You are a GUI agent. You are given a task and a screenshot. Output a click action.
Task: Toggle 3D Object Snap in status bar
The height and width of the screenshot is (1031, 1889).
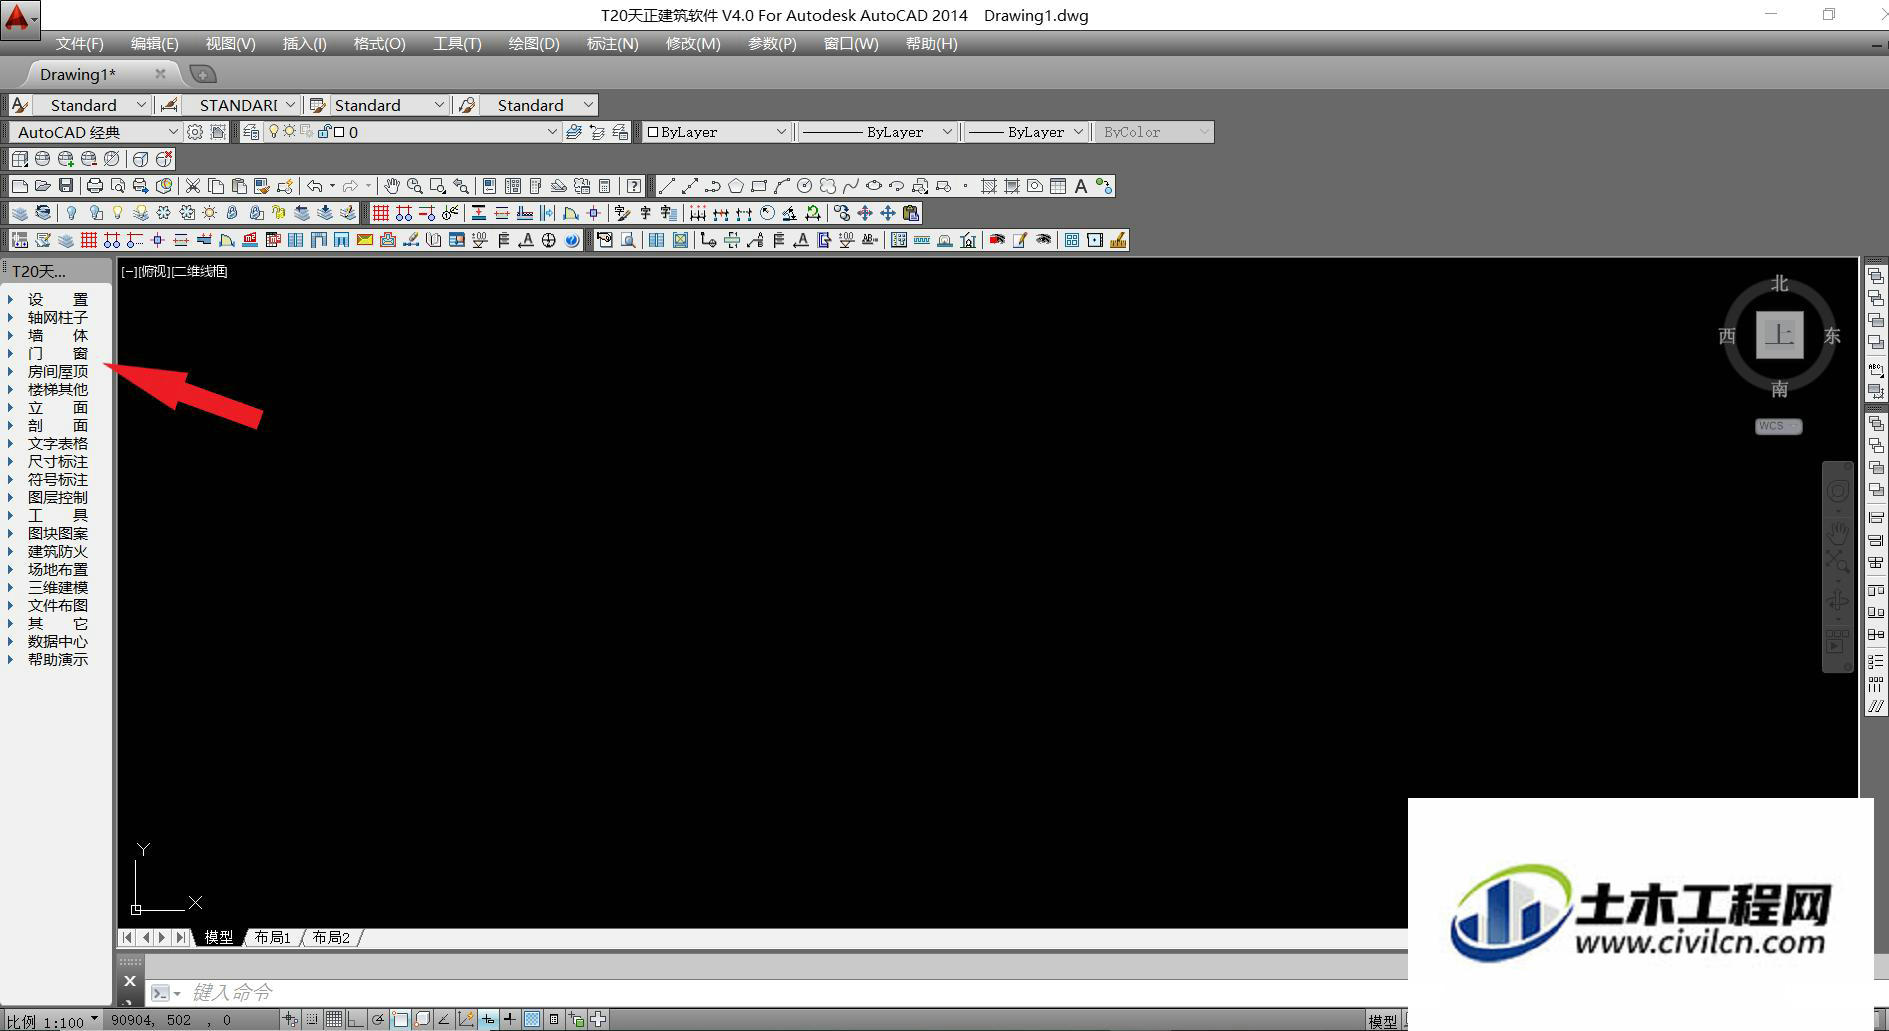click(x=422, y=1020)
